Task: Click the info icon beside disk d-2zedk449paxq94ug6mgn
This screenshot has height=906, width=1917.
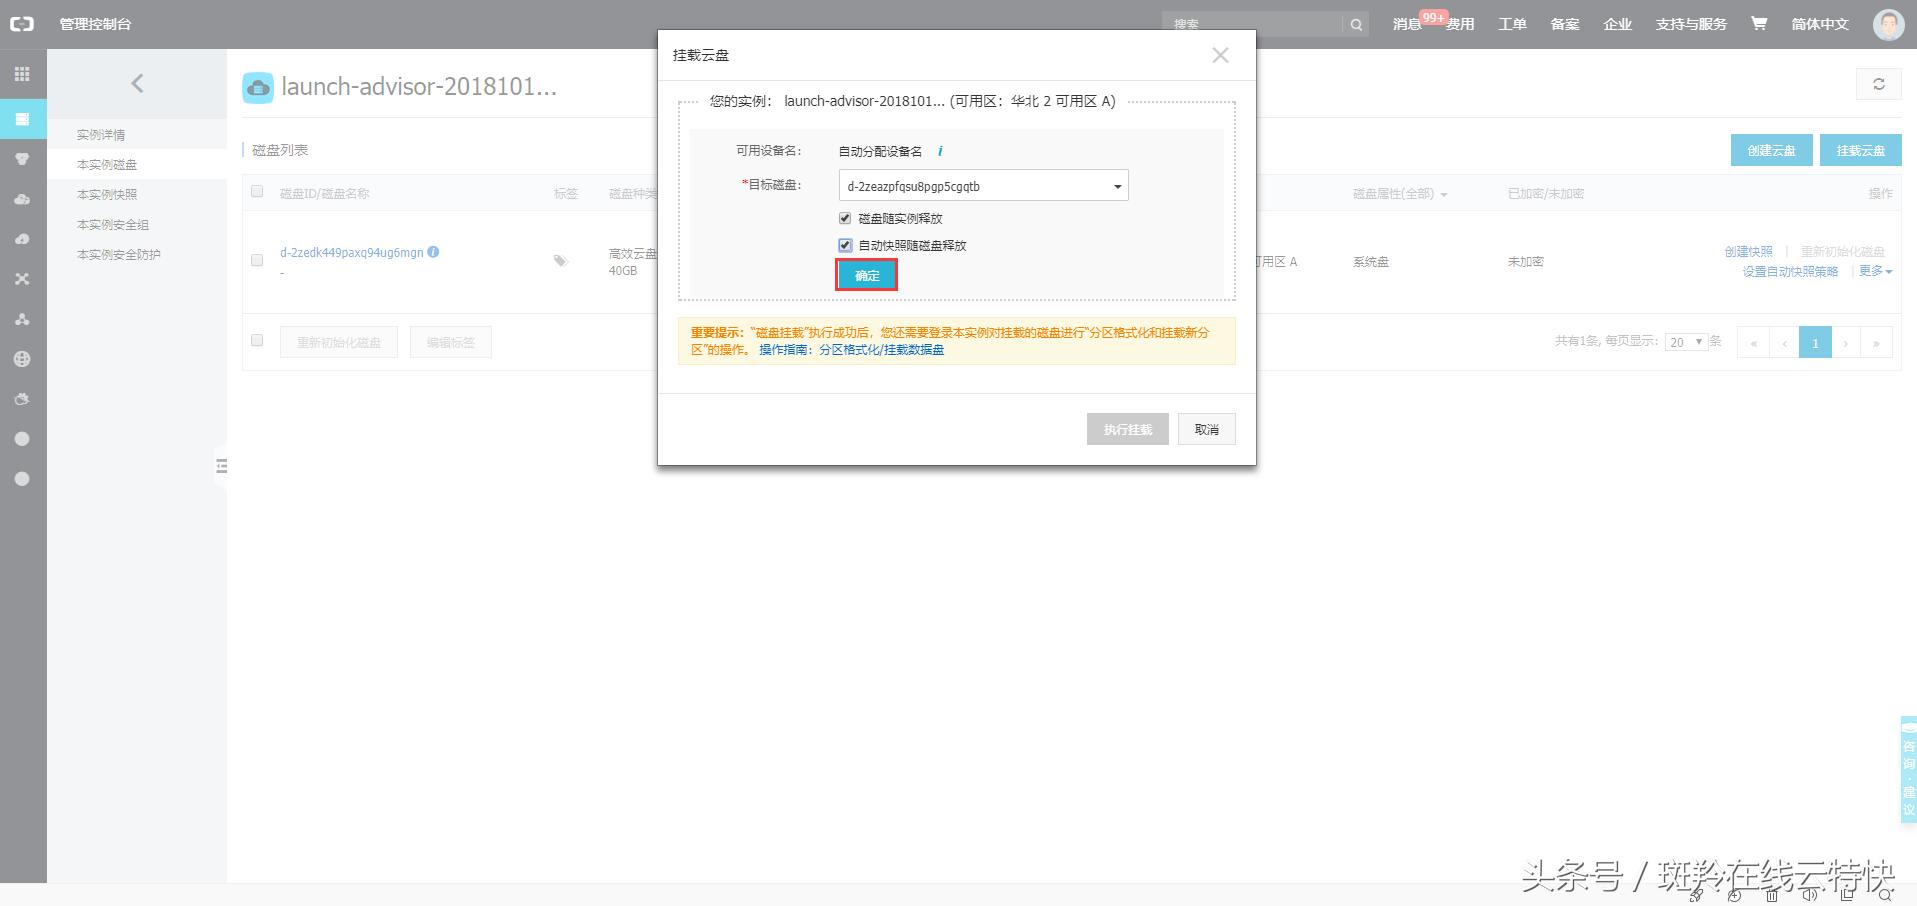Action: point(433,252)
